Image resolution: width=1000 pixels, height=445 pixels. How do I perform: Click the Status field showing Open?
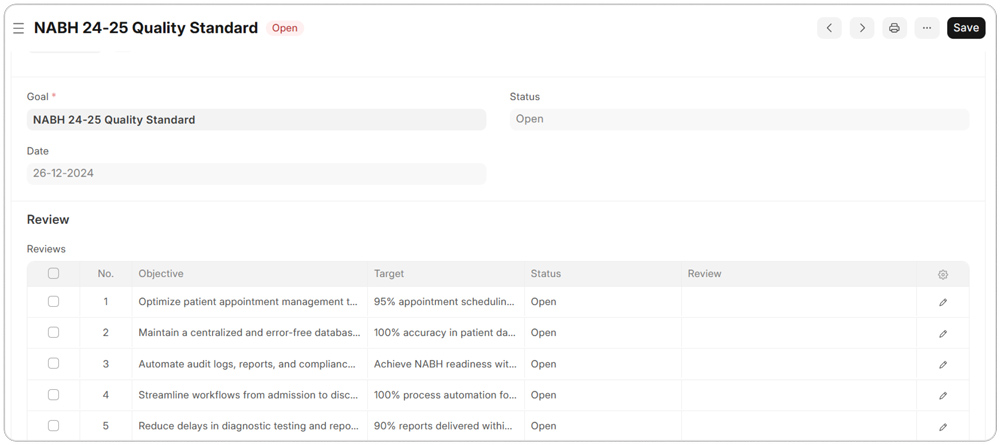pos(739,119)
